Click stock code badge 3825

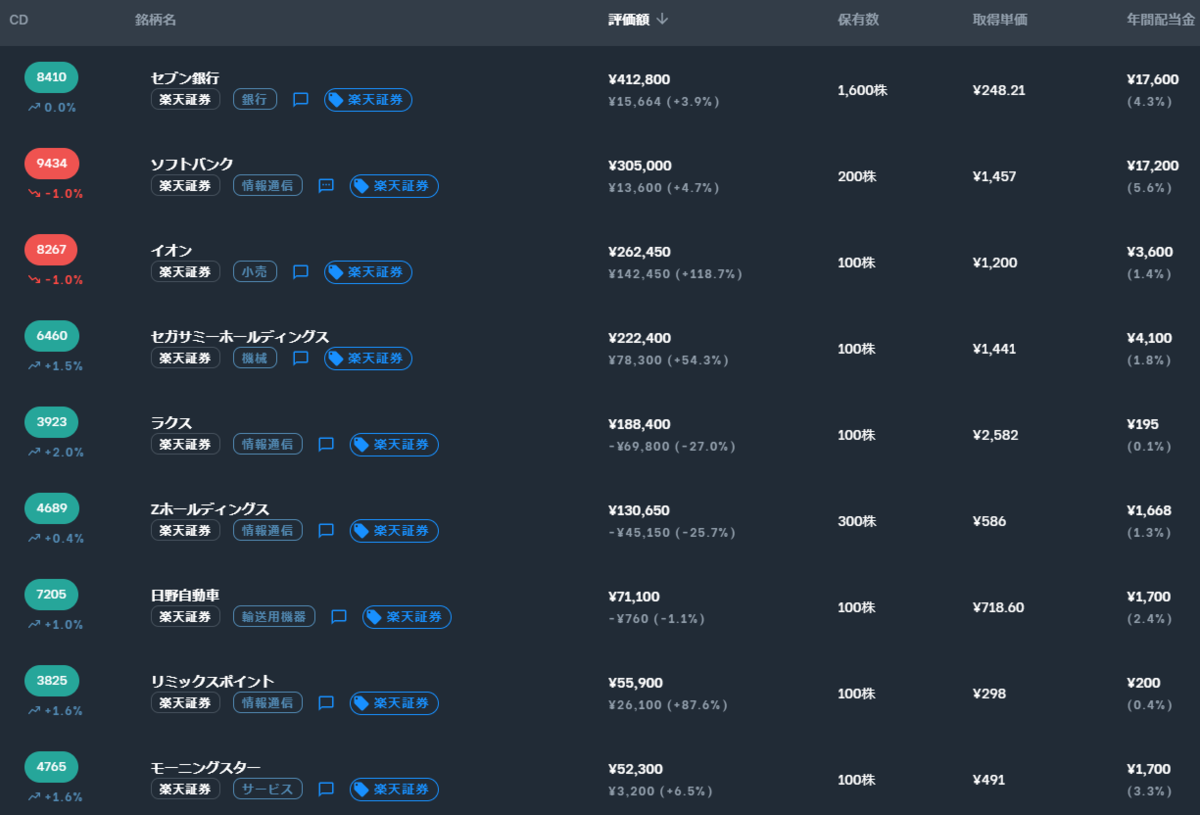(x=51, y=680)
